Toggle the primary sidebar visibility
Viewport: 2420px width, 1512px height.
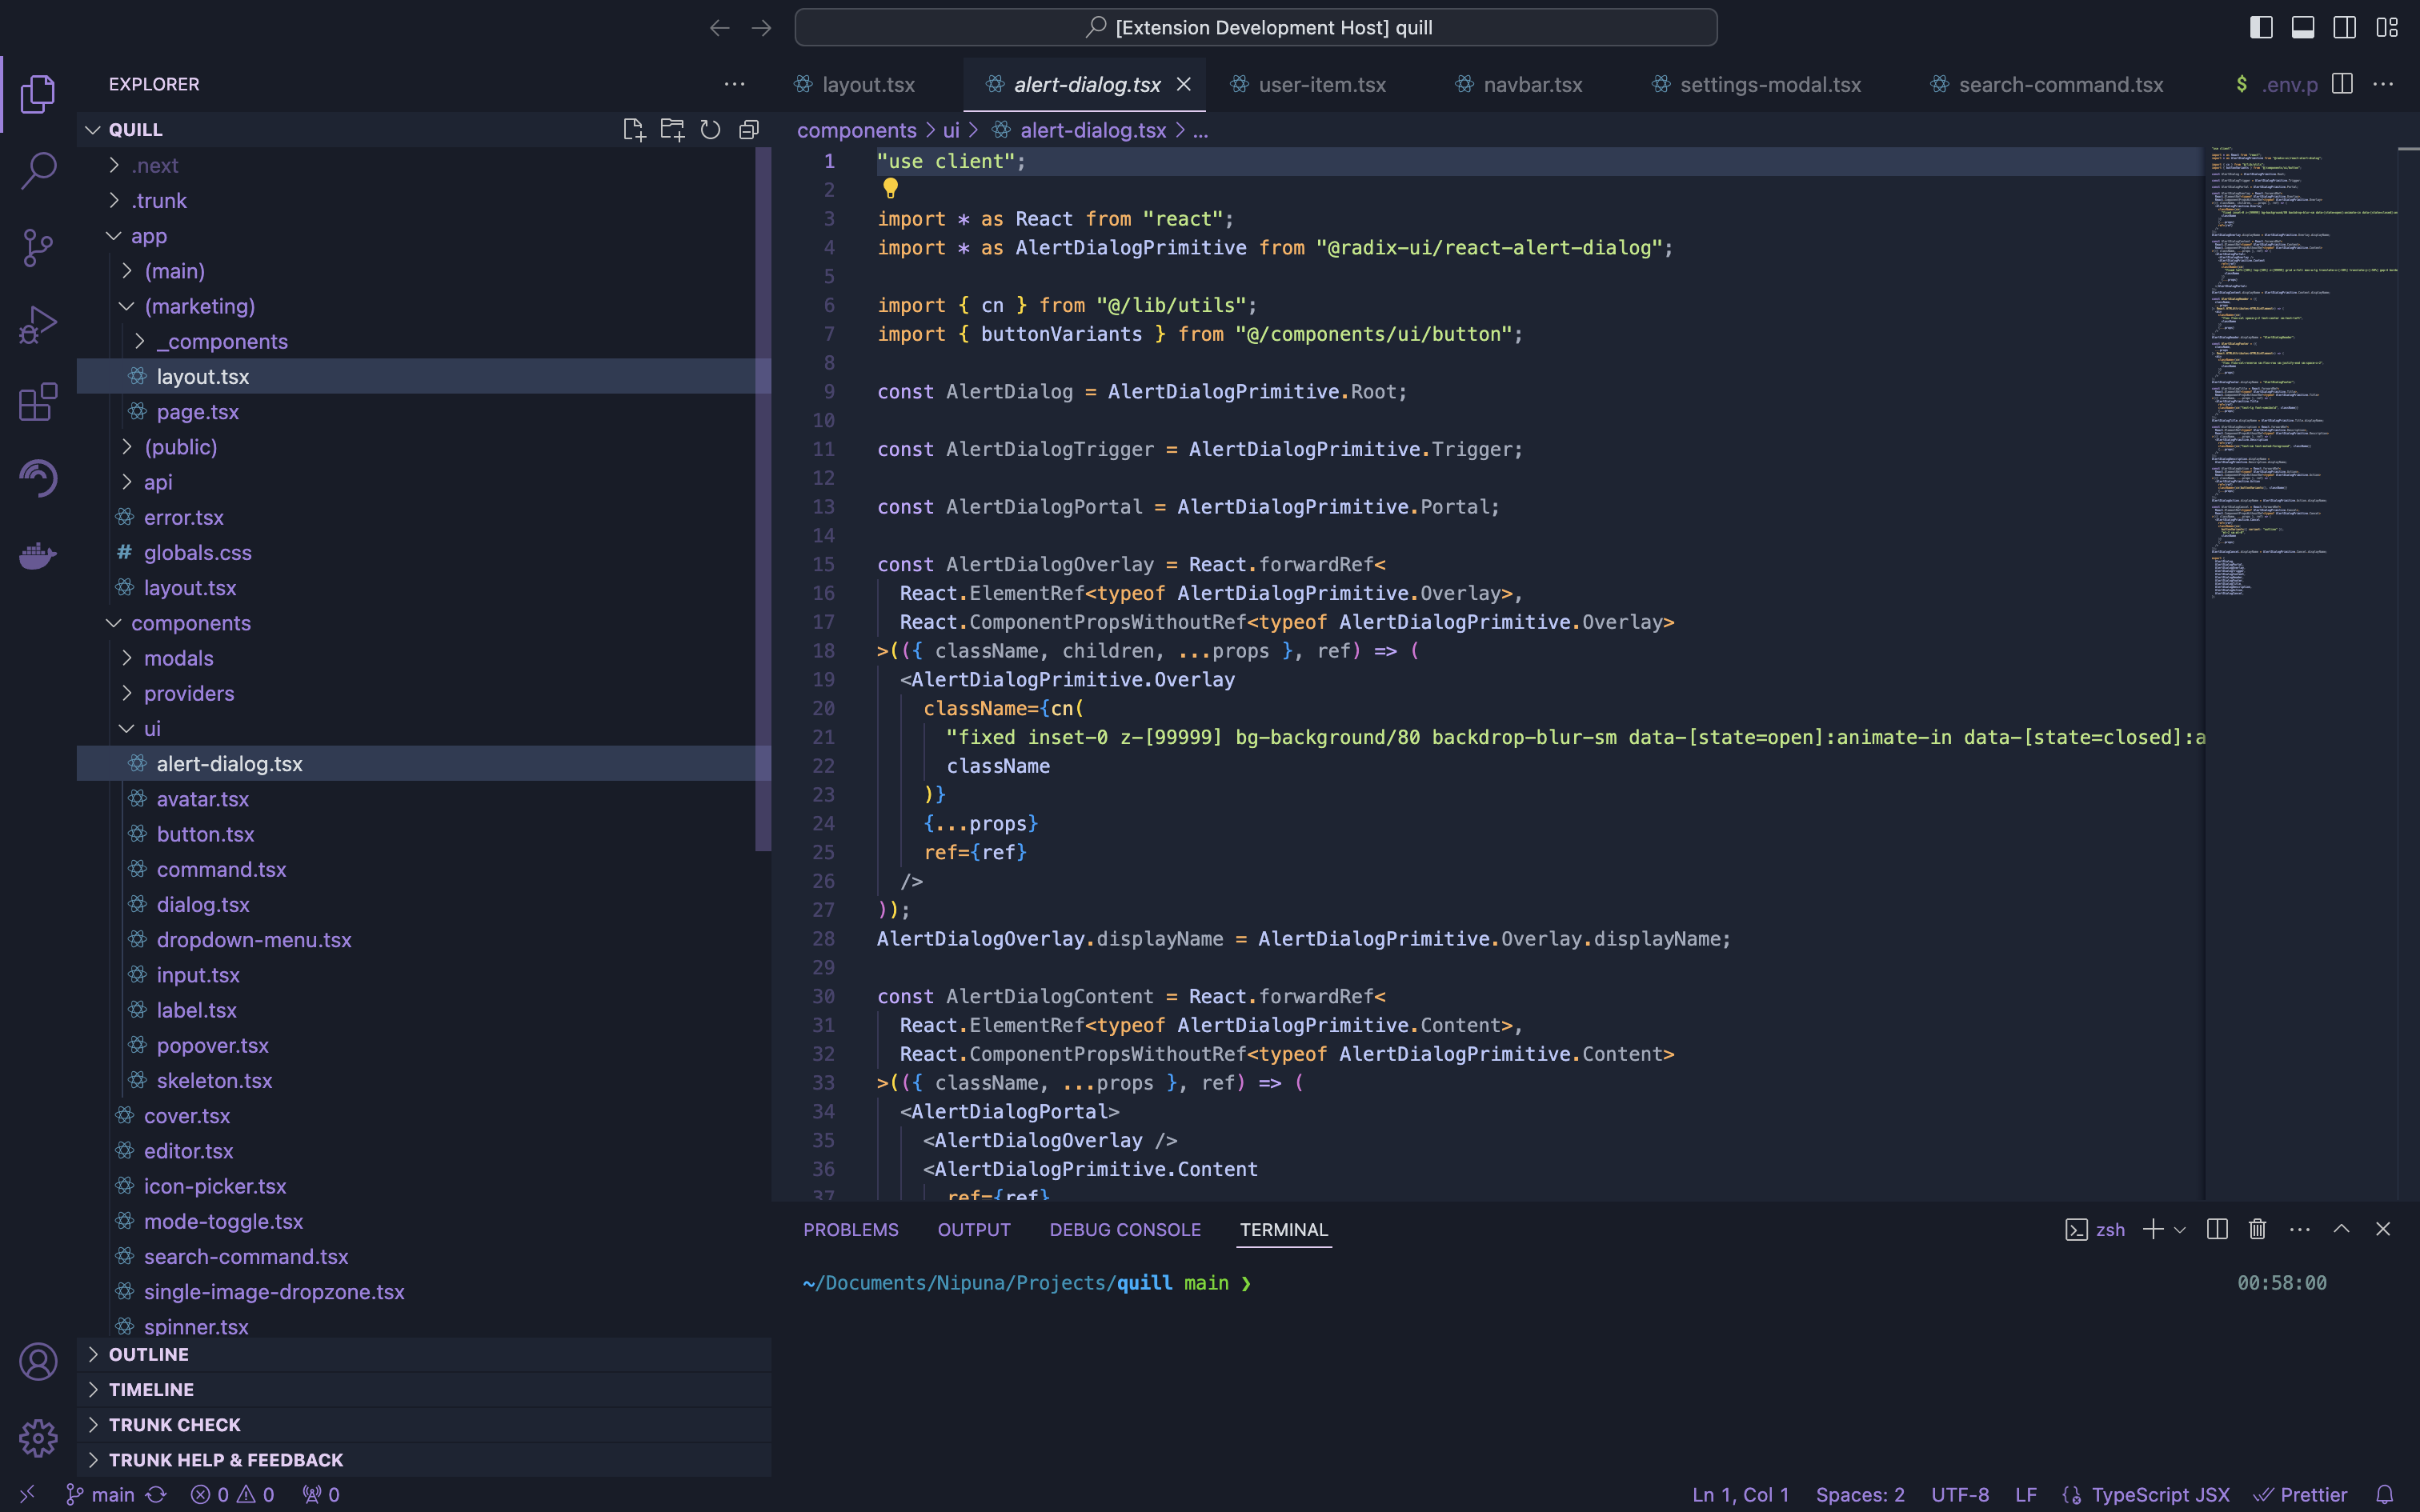coord(2261,27)
